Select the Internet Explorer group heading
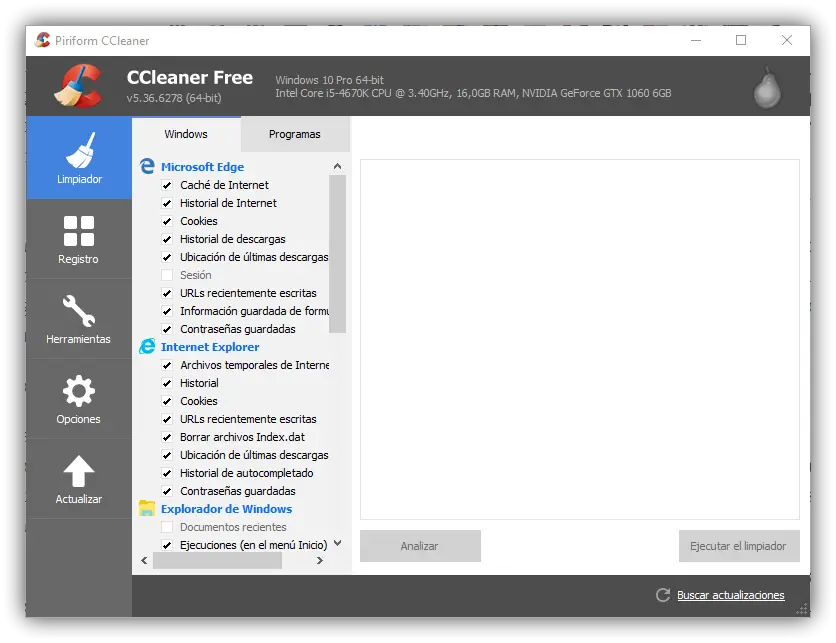 pos(210,347)
